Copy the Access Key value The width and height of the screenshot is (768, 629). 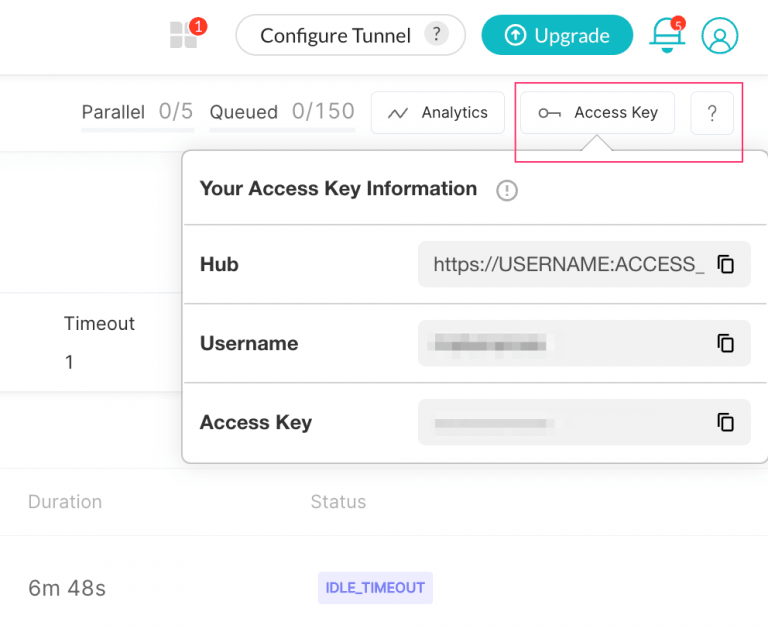coord(726,422)
